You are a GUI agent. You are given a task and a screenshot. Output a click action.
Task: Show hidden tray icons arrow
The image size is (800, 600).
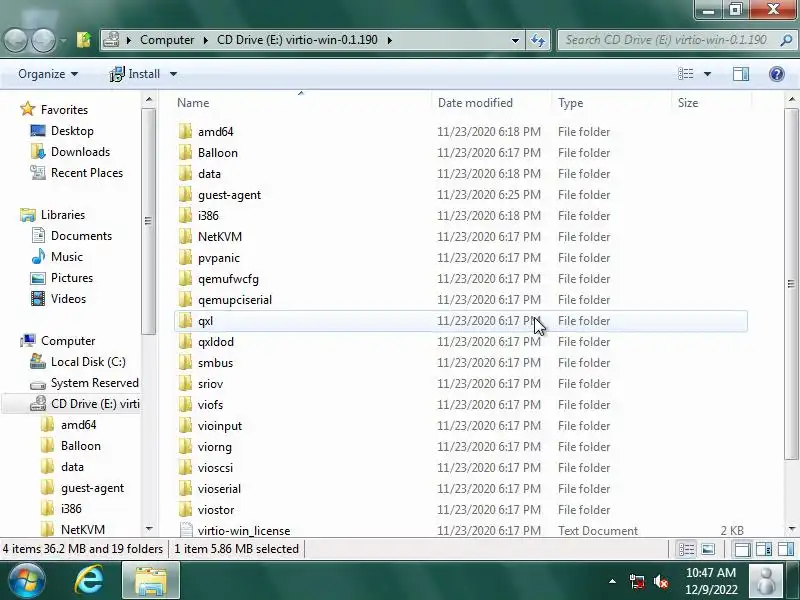coord(612,581)
